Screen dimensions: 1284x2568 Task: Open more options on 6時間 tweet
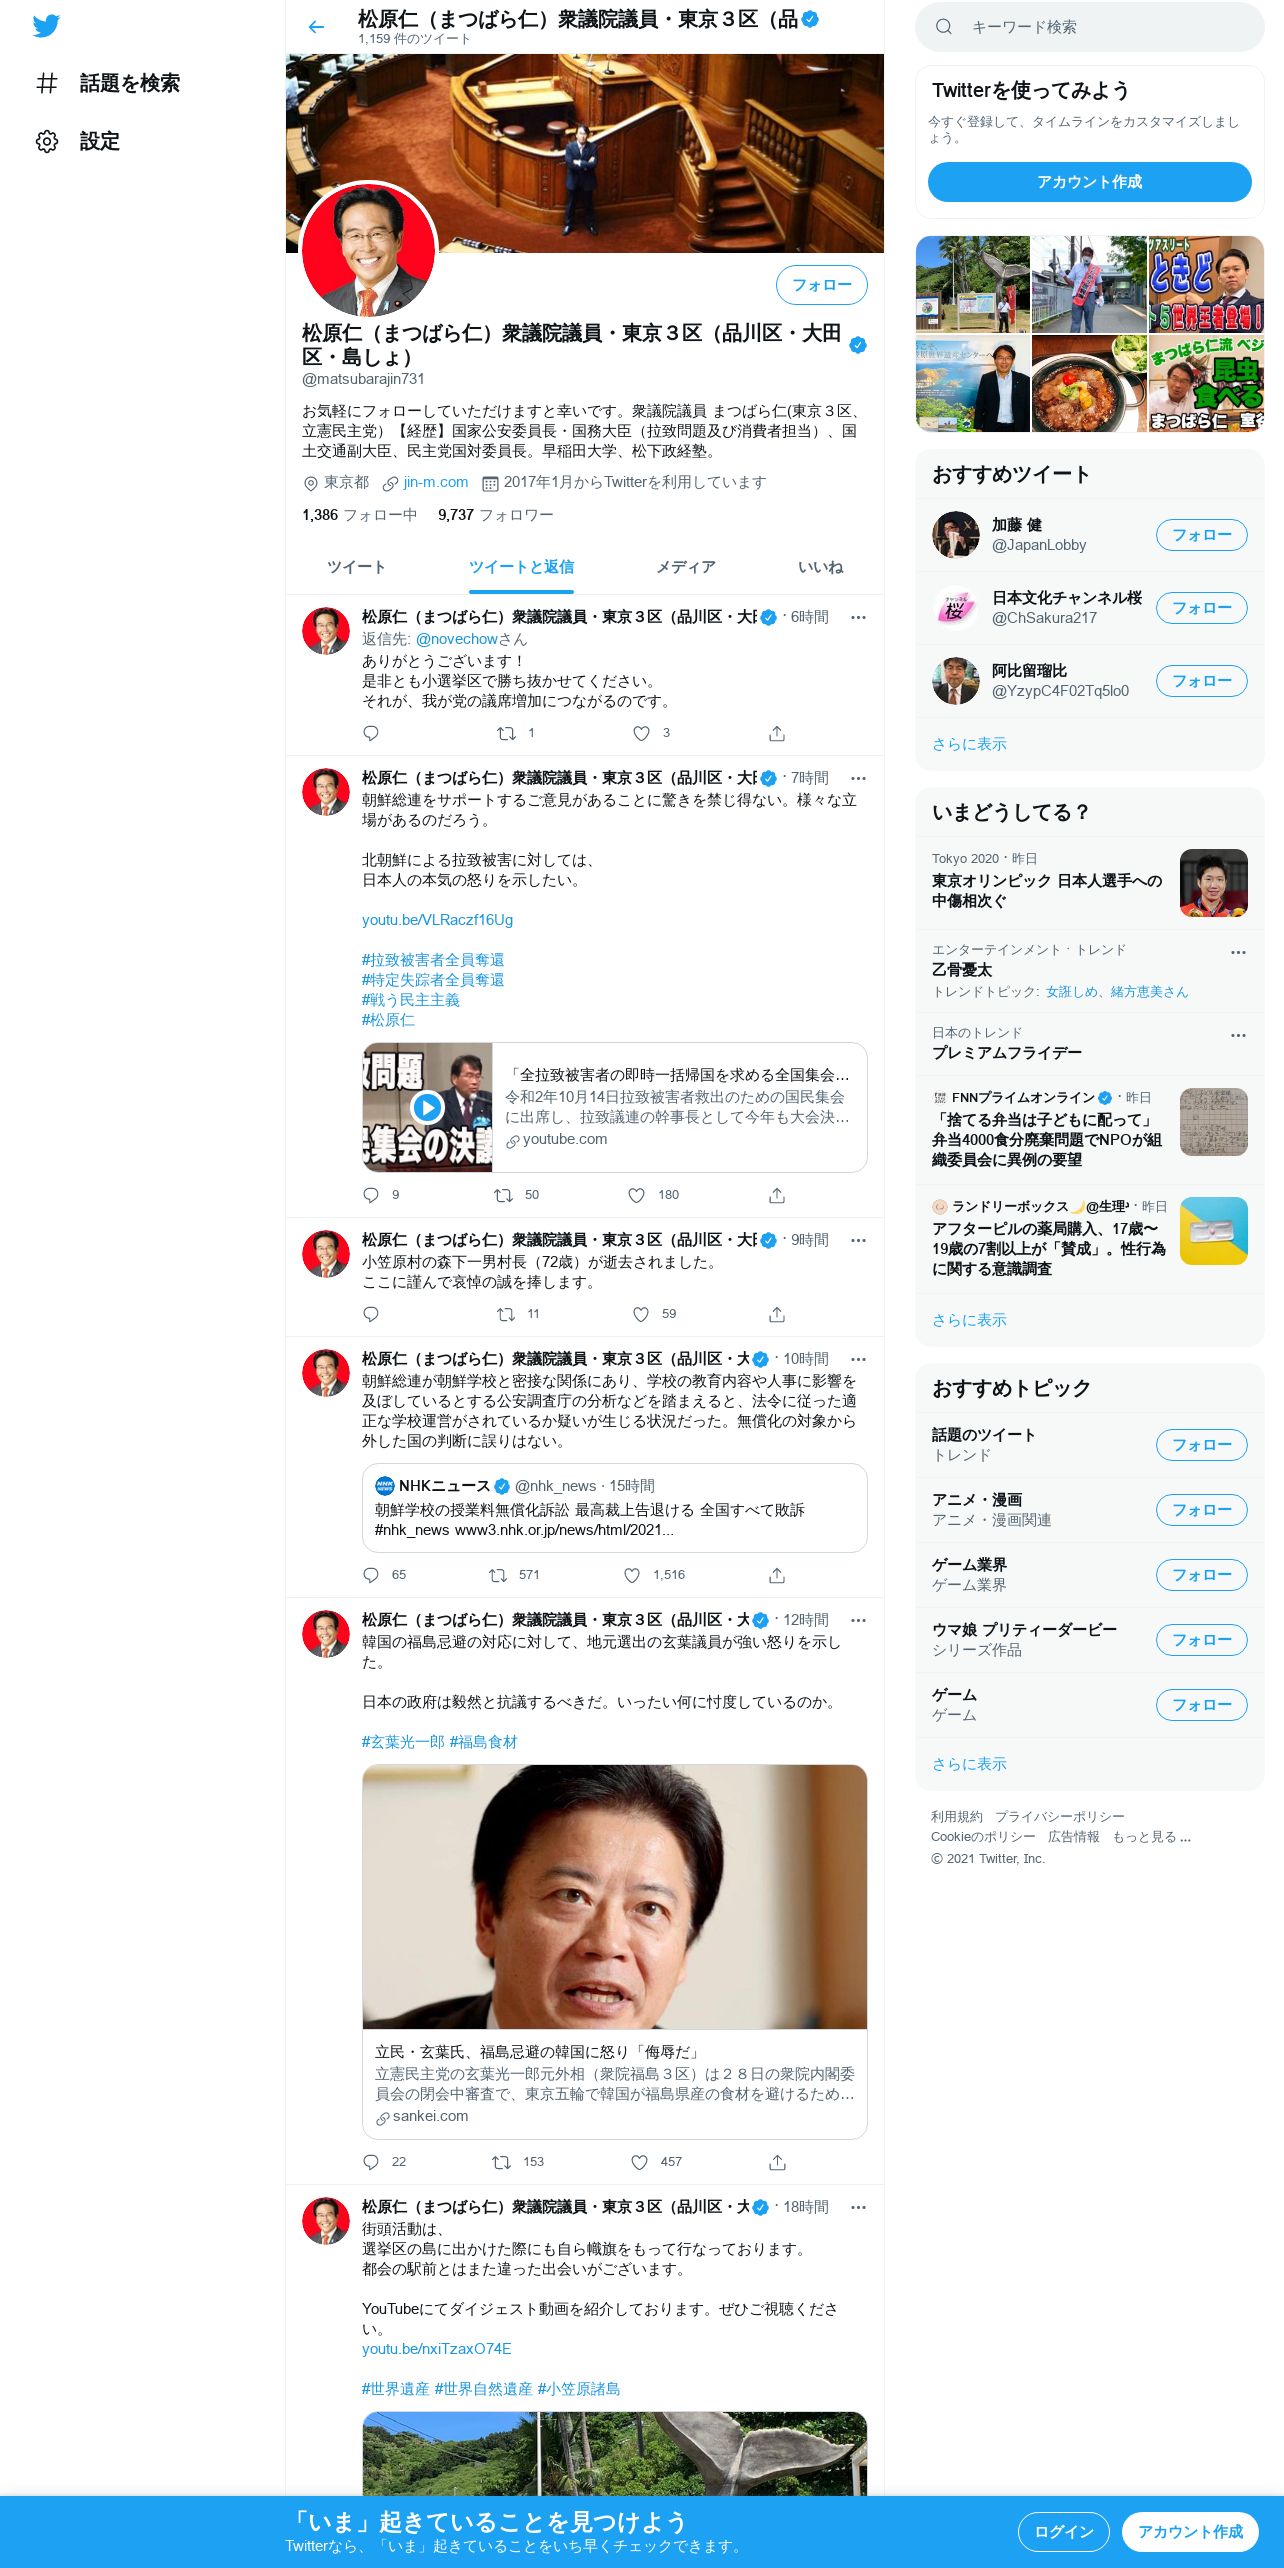(x=858, y=617)
